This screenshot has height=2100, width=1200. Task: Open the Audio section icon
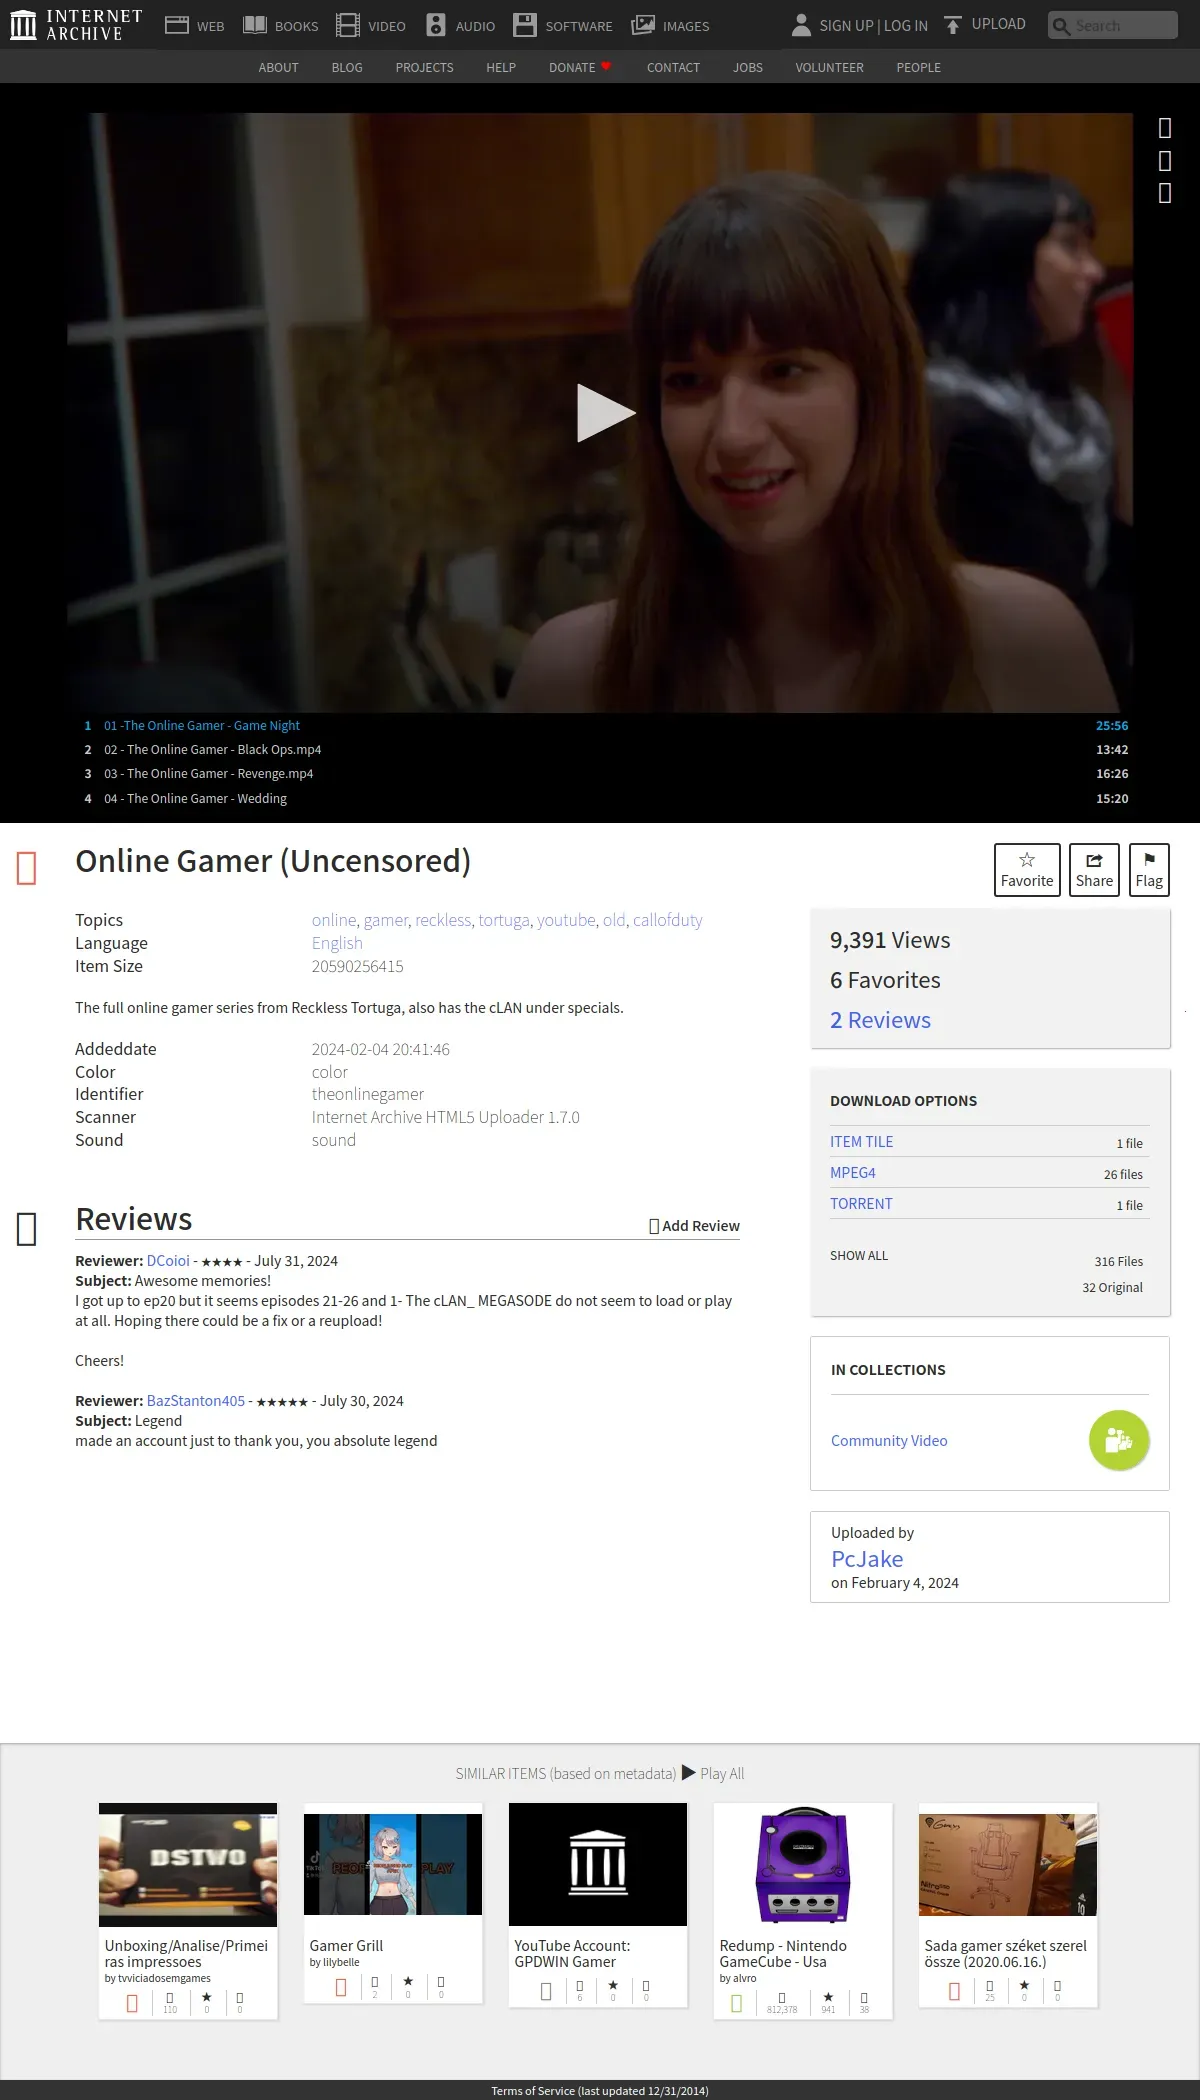click(x=436, y=25)
